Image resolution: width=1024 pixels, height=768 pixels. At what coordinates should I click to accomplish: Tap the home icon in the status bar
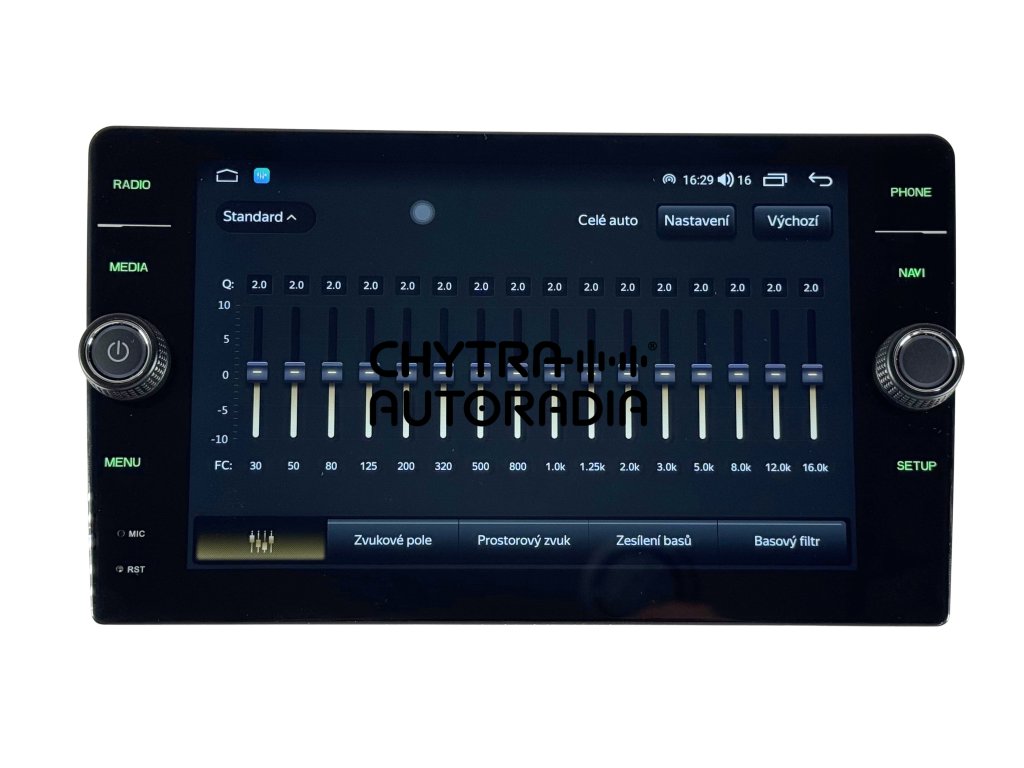tap(227, 176)
